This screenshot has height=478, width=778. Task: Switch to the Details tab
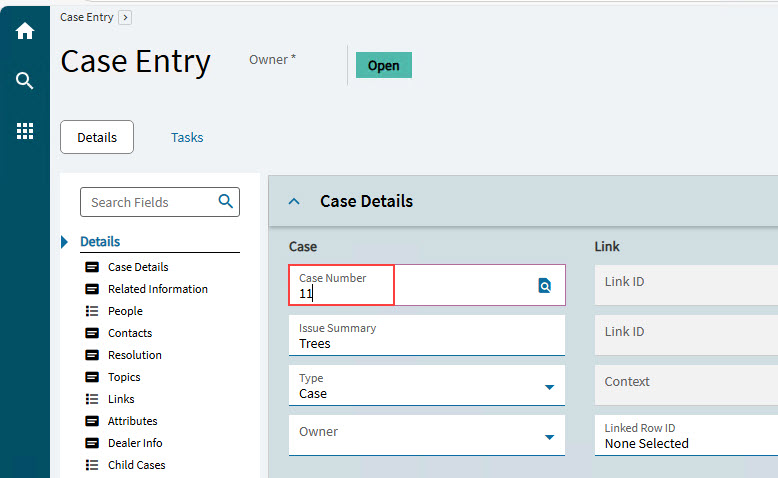click(97, 137)
